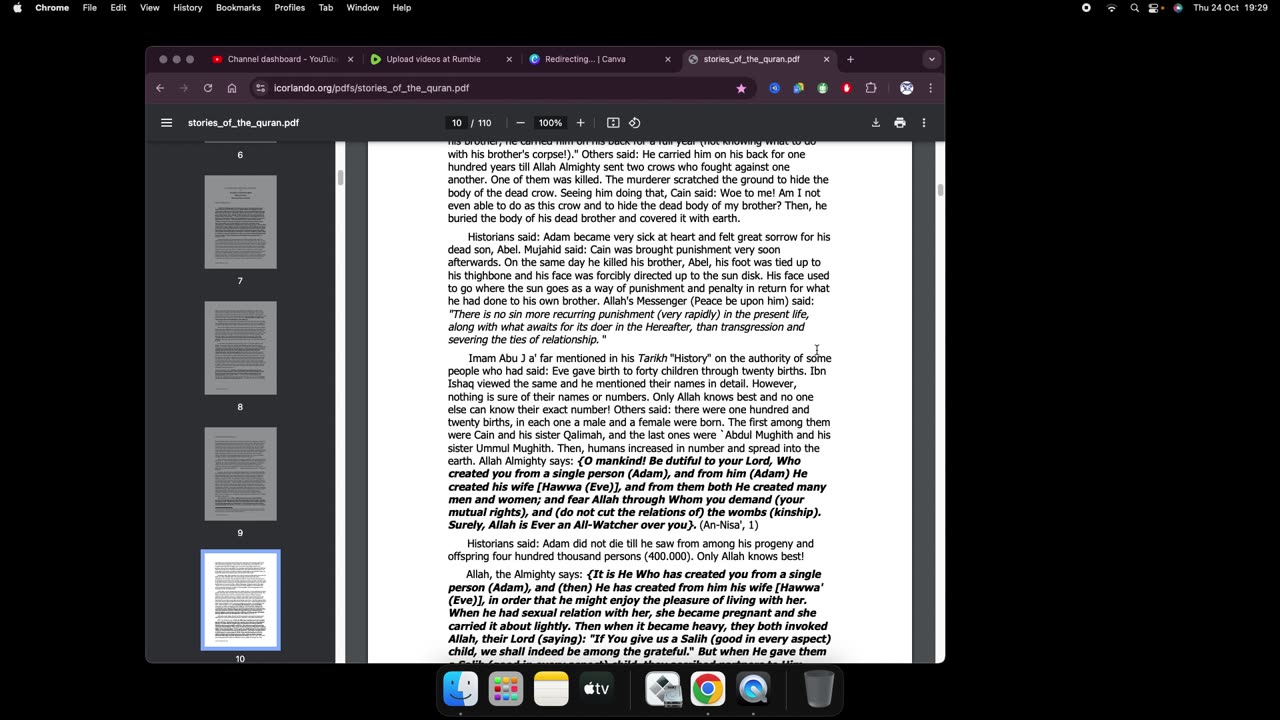Bookmark this page with star icon
Image resolution: width=1280 pixels, height=720 pixels.
pyautogui.click(x=741, y=88)
